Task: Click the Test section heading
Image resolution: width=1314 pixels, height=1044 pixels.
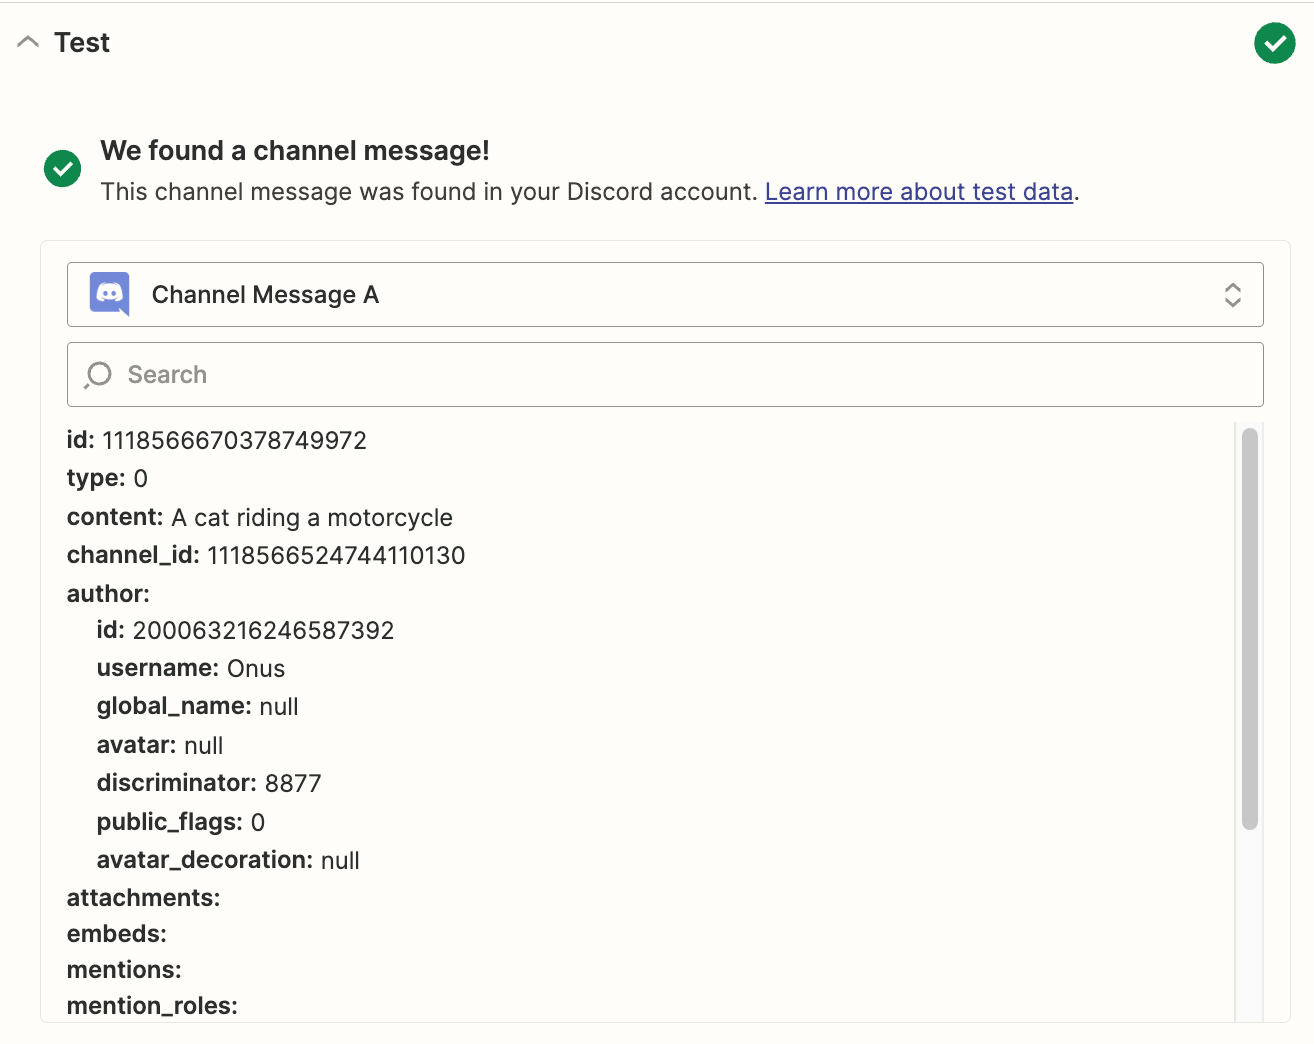Action: point(82,43)
